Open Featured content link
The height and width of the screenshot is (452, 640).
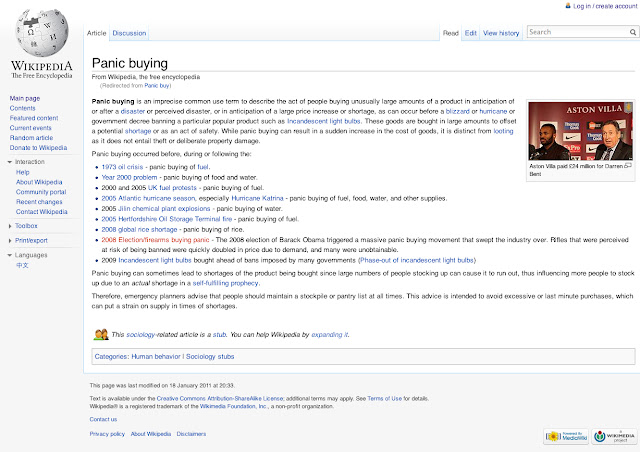click(x=34, y=118)
